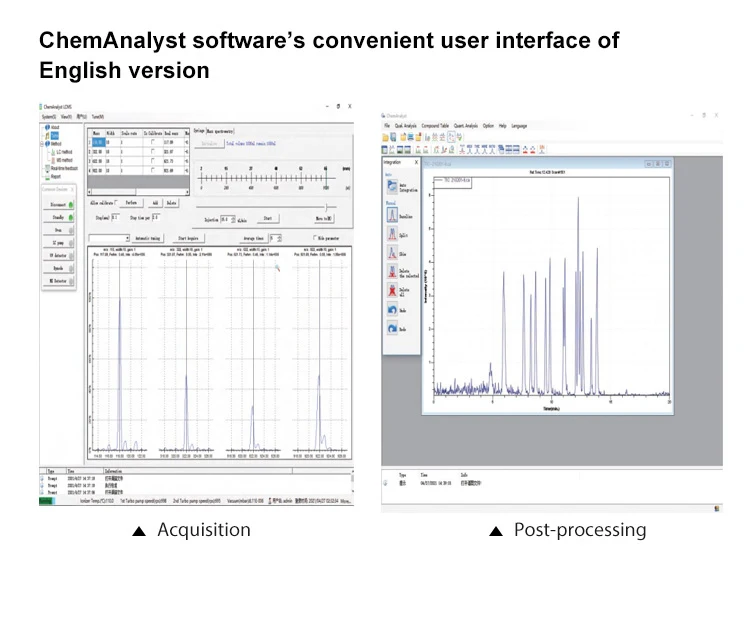Screen dimensions: 750x625
Task: Check To Calibrate box in table row 3
Action: point(153,160)
